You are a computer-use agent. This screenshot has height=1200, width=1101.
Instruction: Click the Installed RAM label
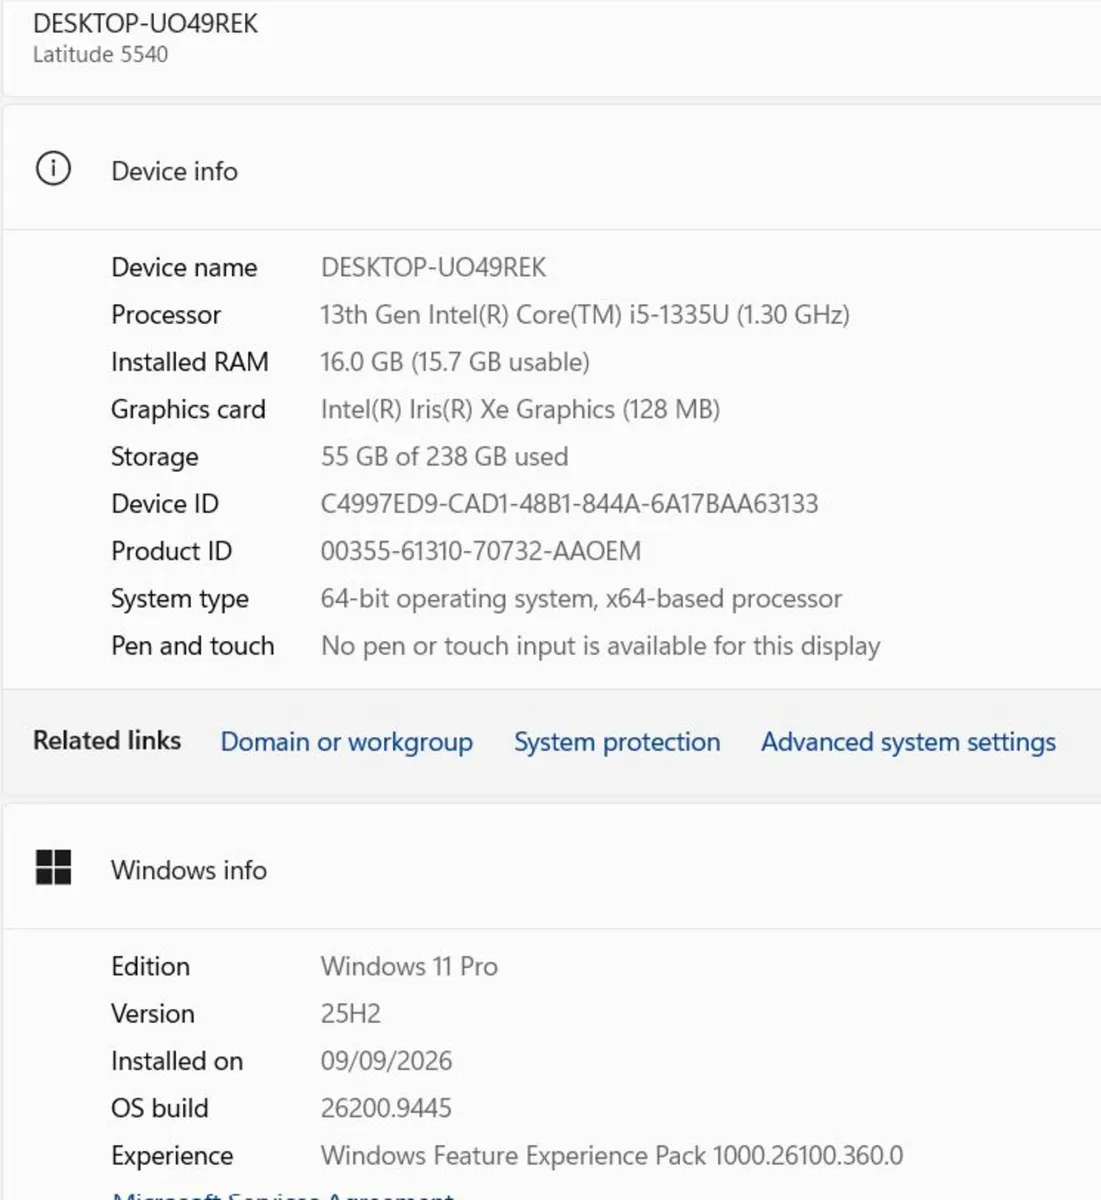point(190,362)
